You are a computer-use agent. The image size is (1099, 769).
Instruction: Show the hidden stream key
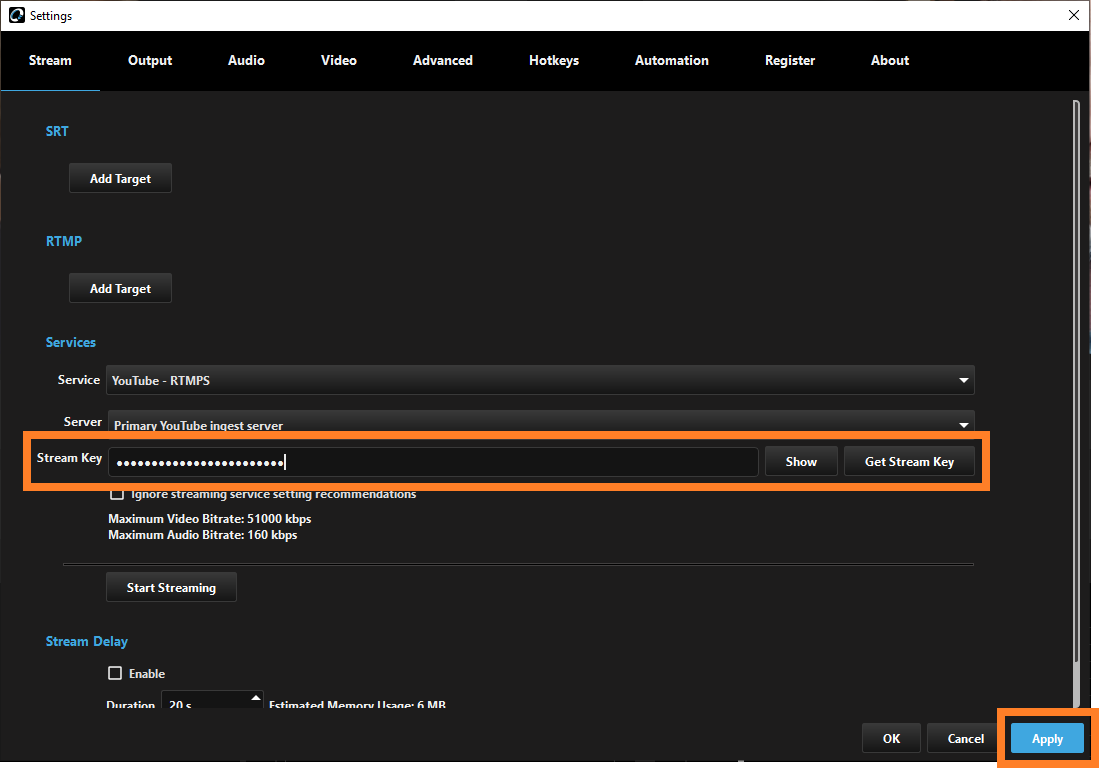pos(801,462)
